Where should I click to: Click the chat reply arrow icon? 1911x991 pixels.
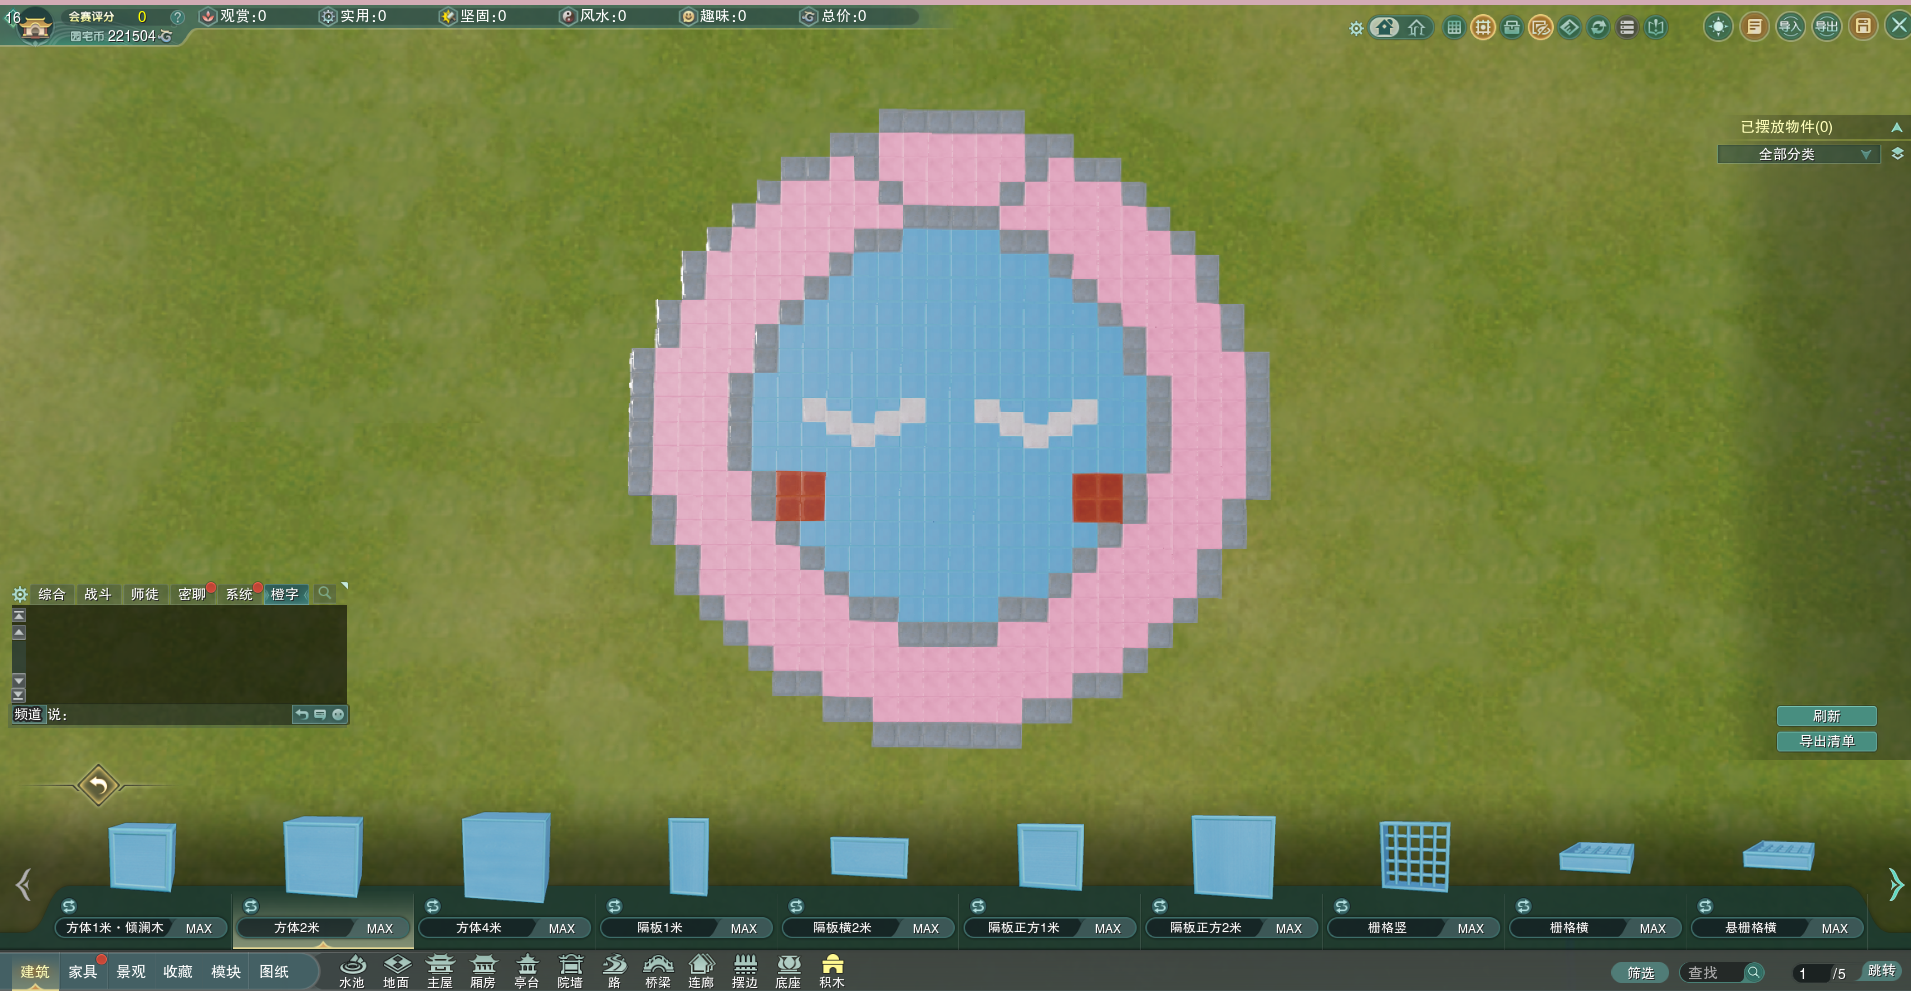pyautogui.click(x=302, y=714)
